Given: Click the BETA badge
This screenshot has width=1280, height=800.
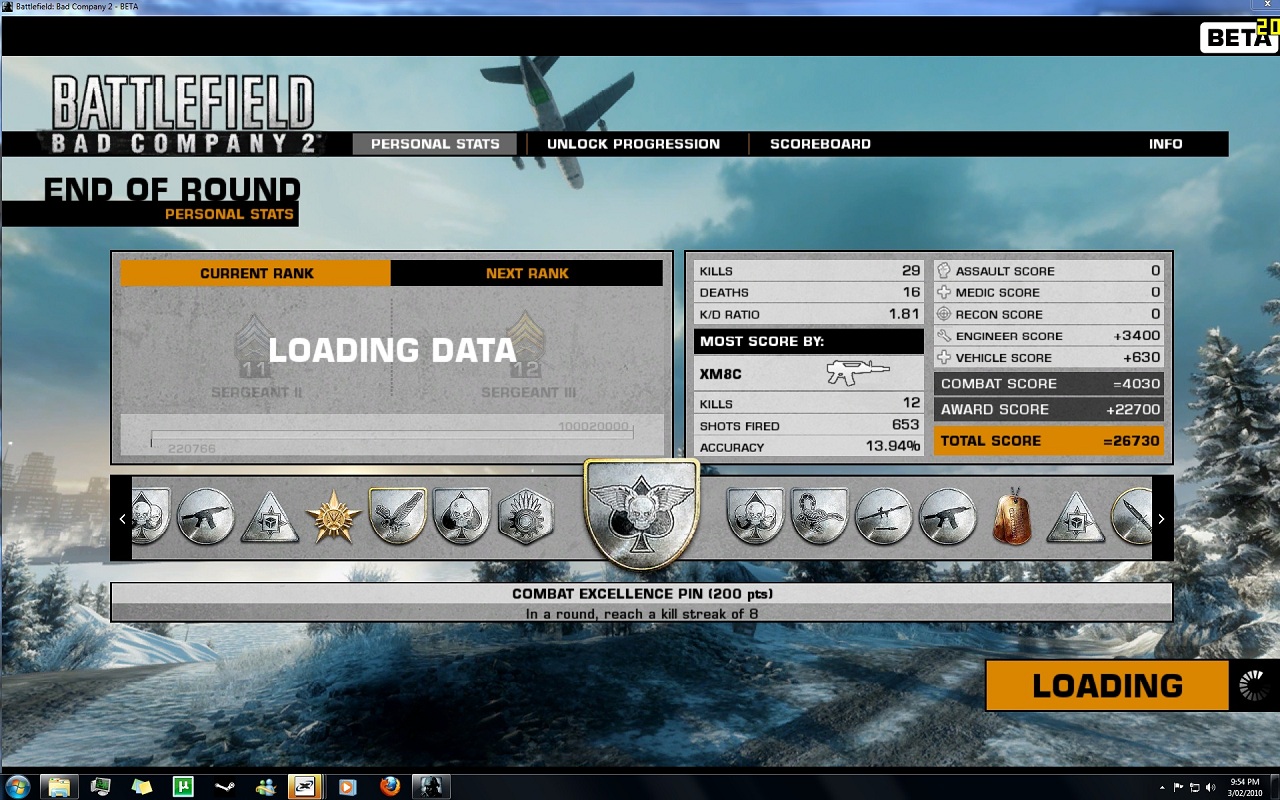Looking at the screenshot, I should (x=1239, y=37).
